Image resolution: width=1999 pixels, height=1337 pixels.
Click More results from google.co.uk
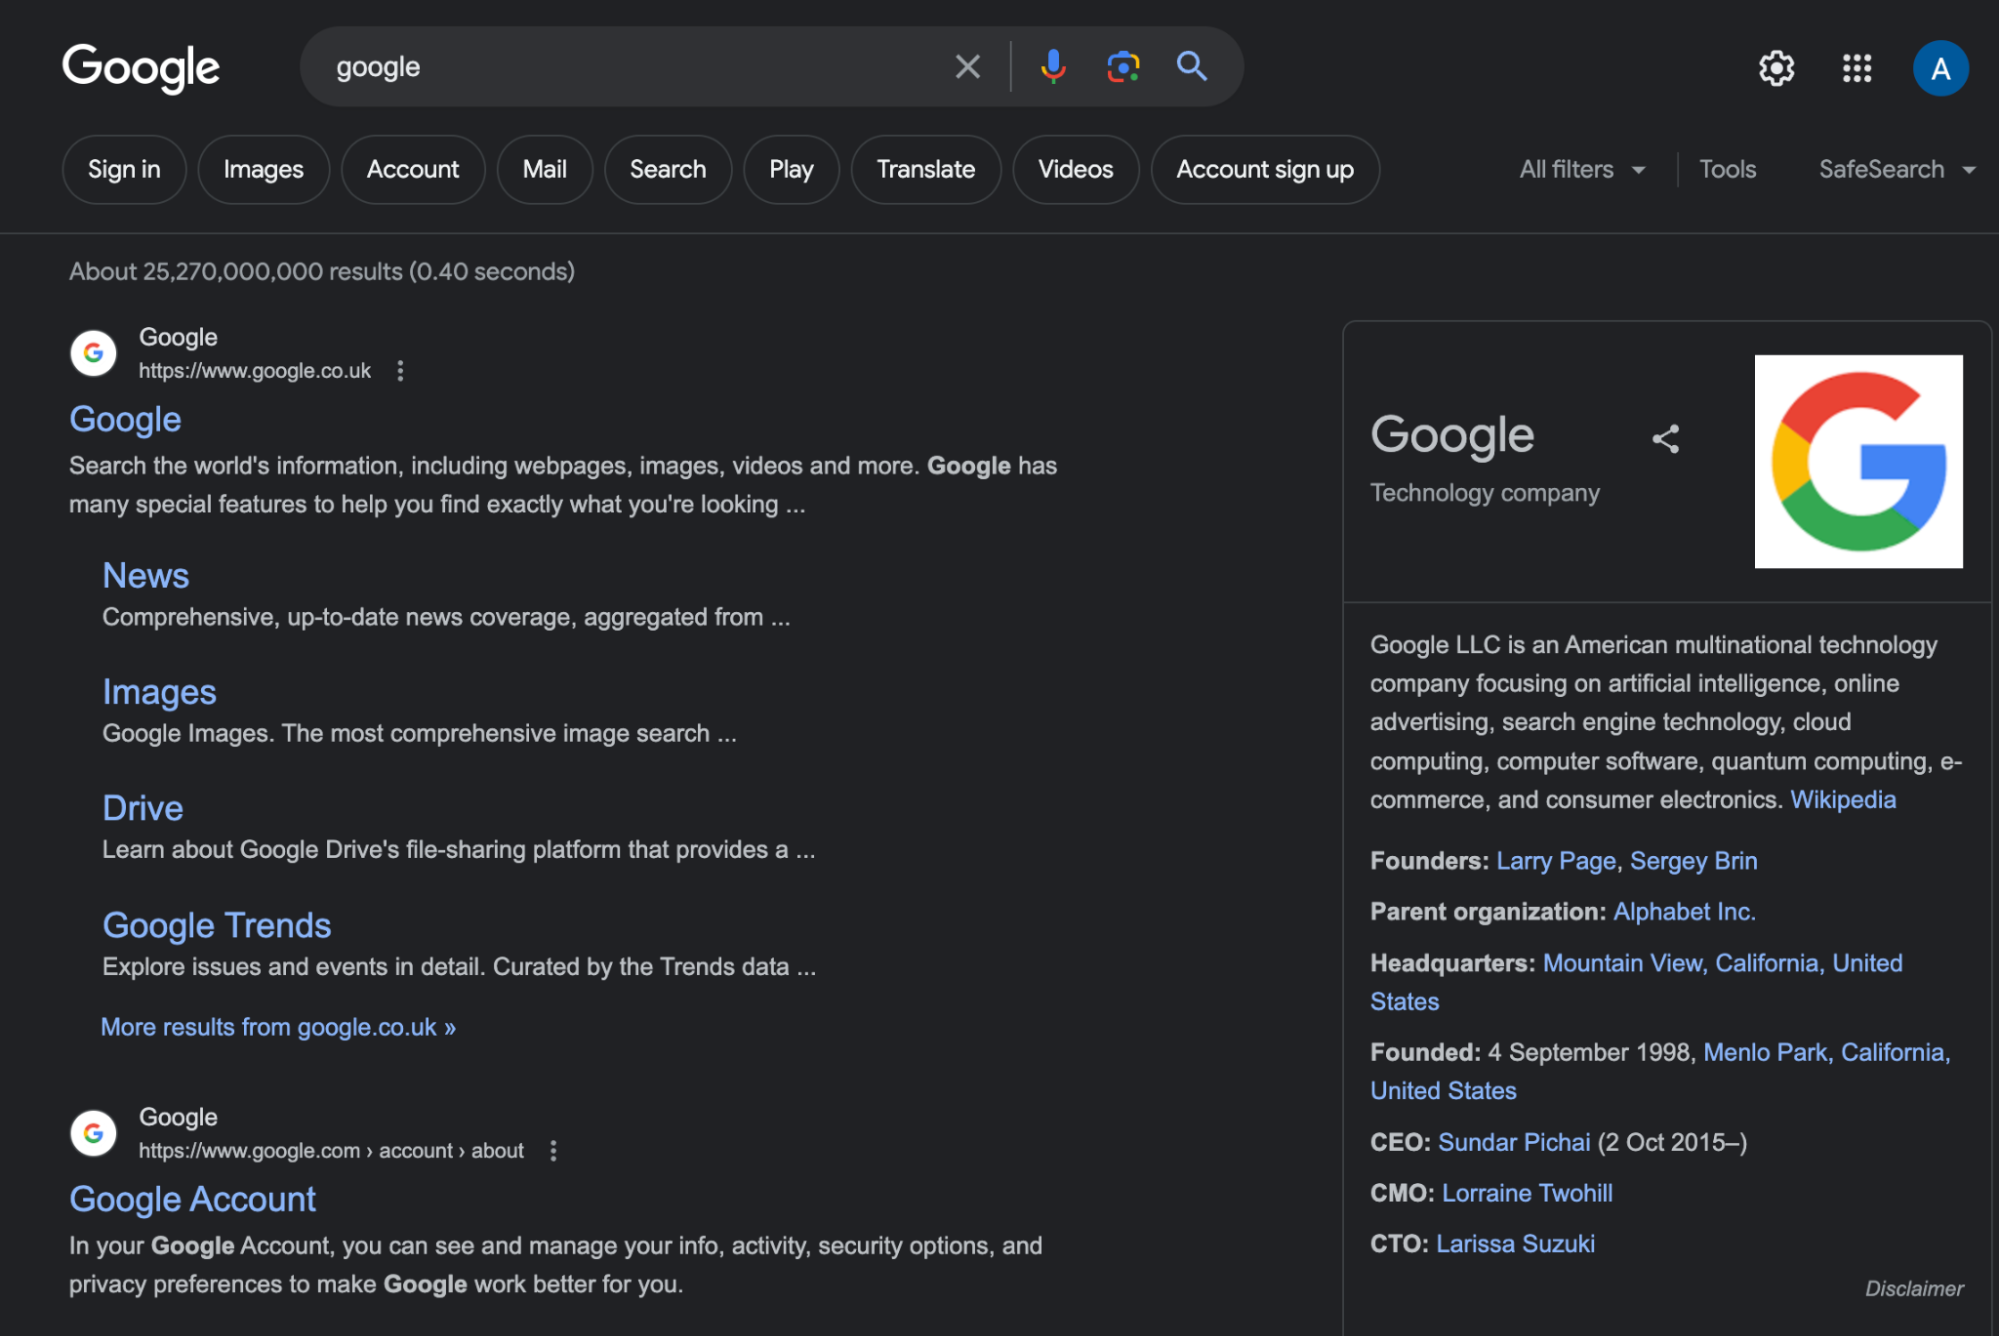pos(278,1027)
